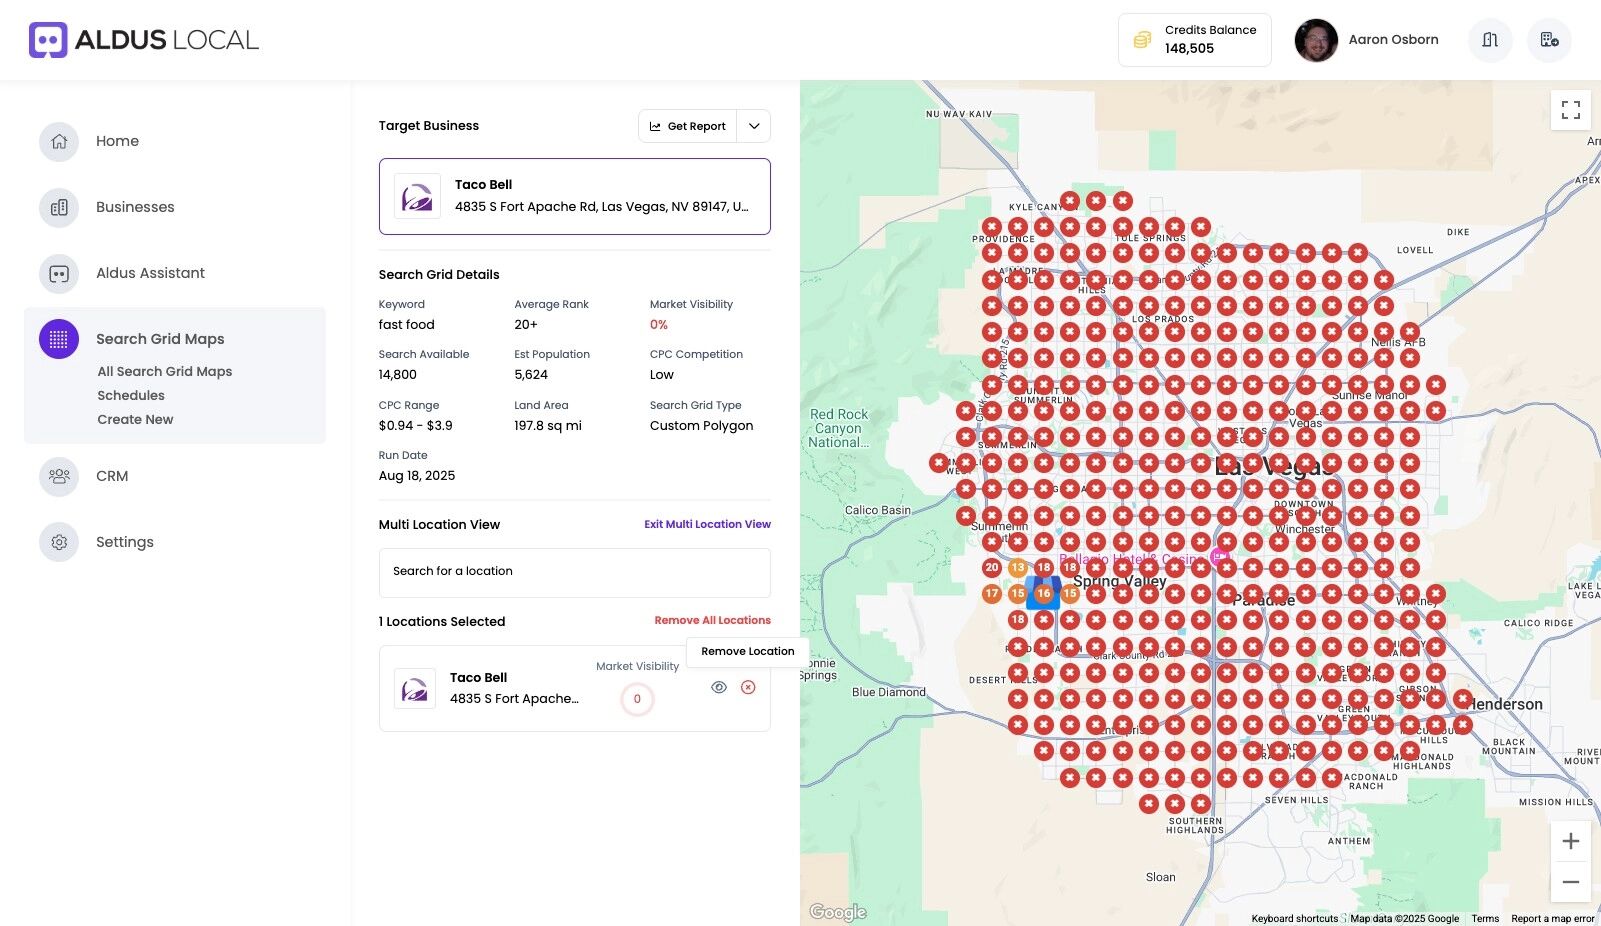Click Report a map error link
Viewport: 1601px width, 926px height.
click(x=1553, y=918)
